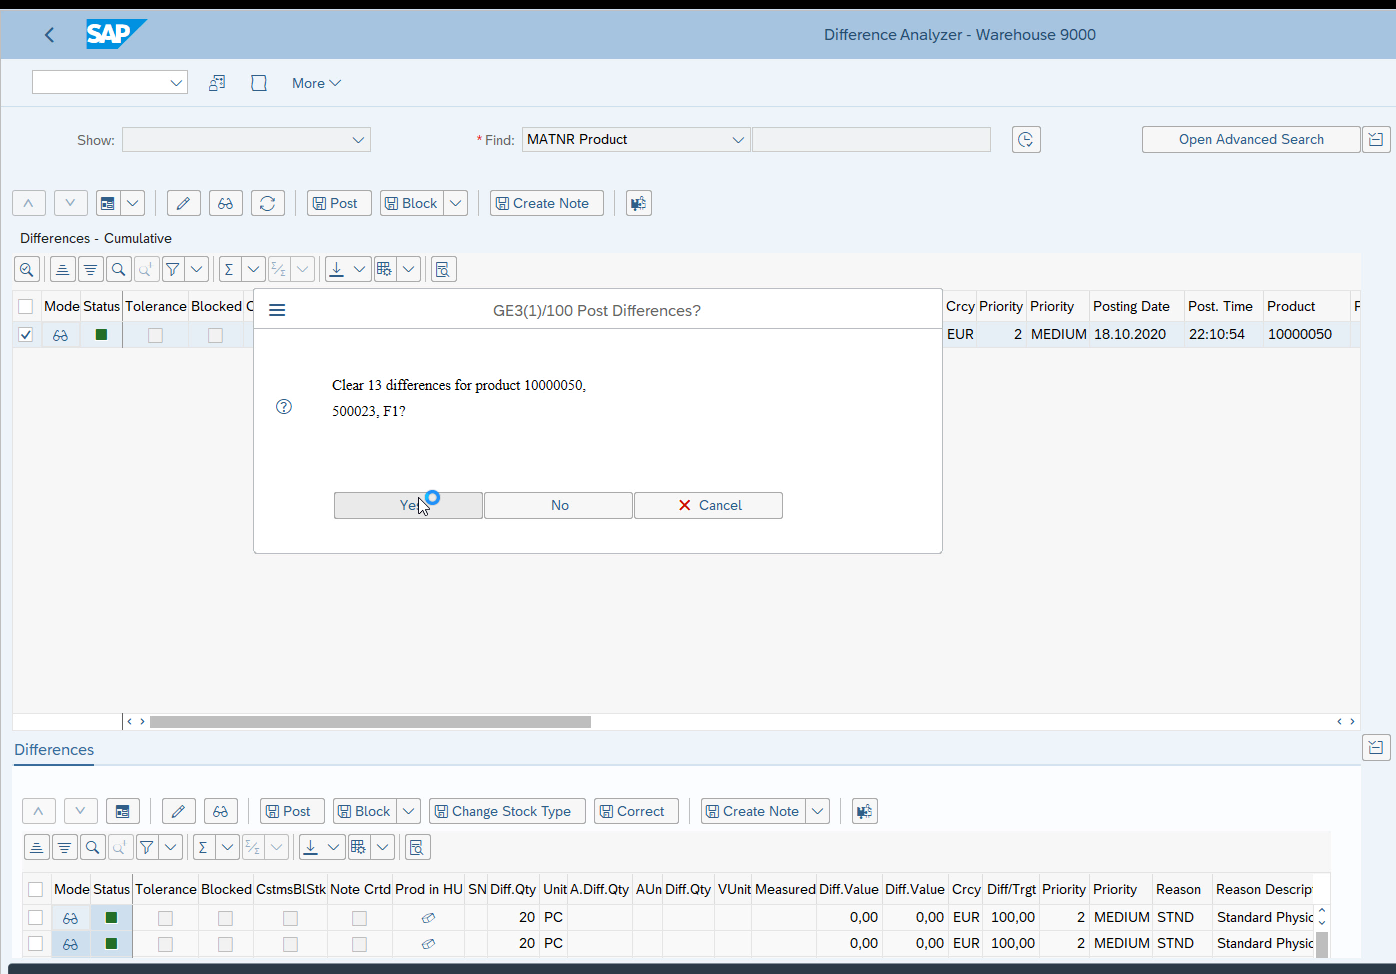Image resolution: width=1396 pixels, height=974 pixels.
Task: Open the Show dropdown list
Action: click(x=358, y=140)
